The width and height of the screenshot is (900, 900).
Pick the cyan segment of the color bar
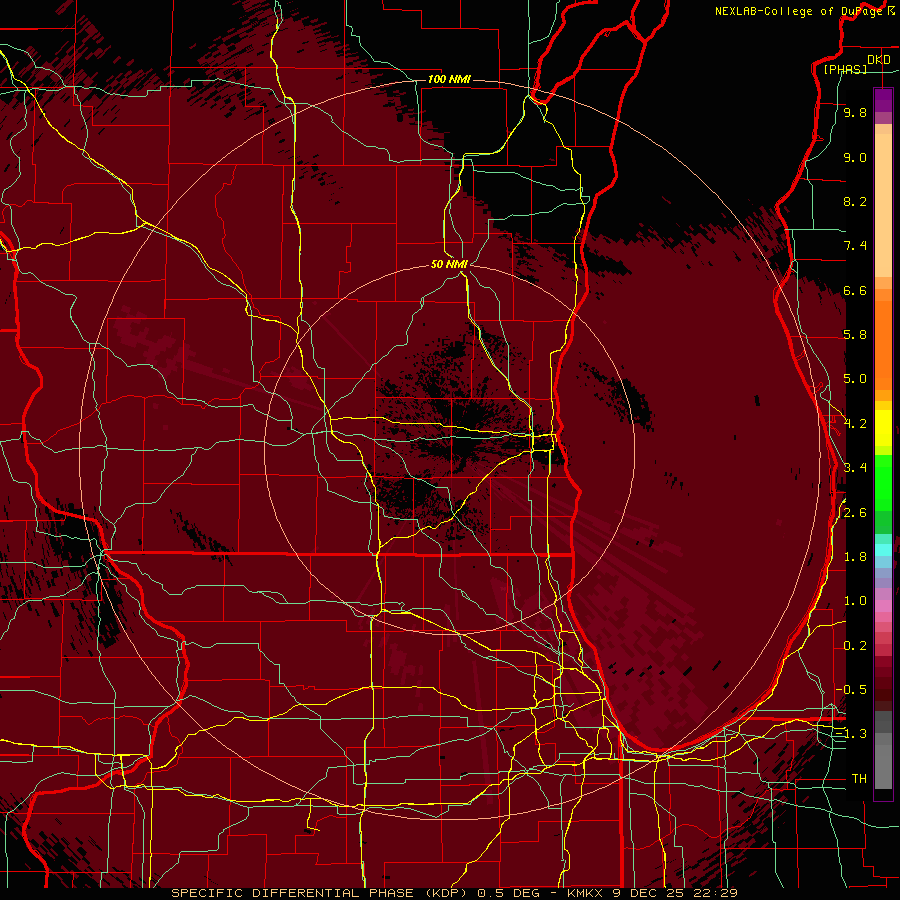coord(883,550)
